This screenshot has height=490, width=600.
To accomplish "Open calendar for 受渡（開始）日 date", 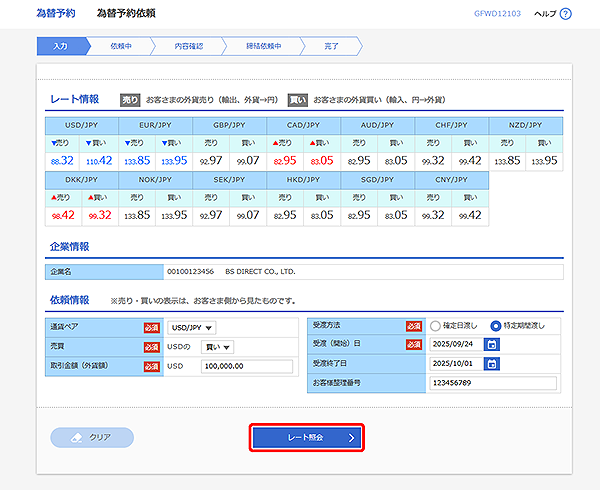I will pyautogui.click(x=492, y=344).
